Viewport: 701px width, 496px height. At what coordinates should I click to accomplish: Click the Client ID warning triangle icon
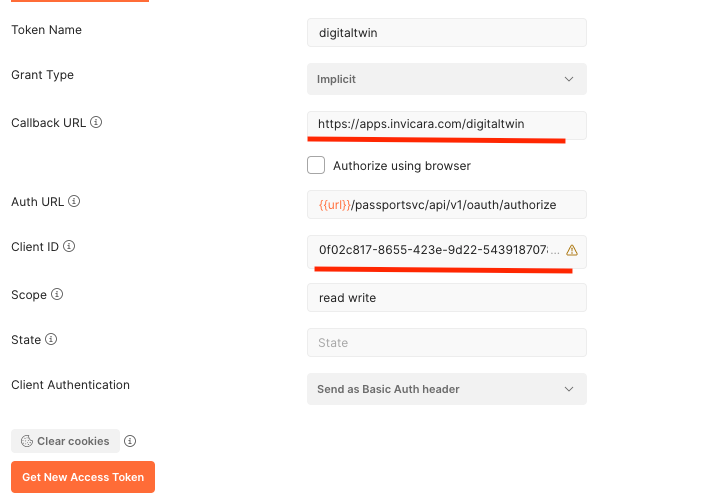(572, 250)
